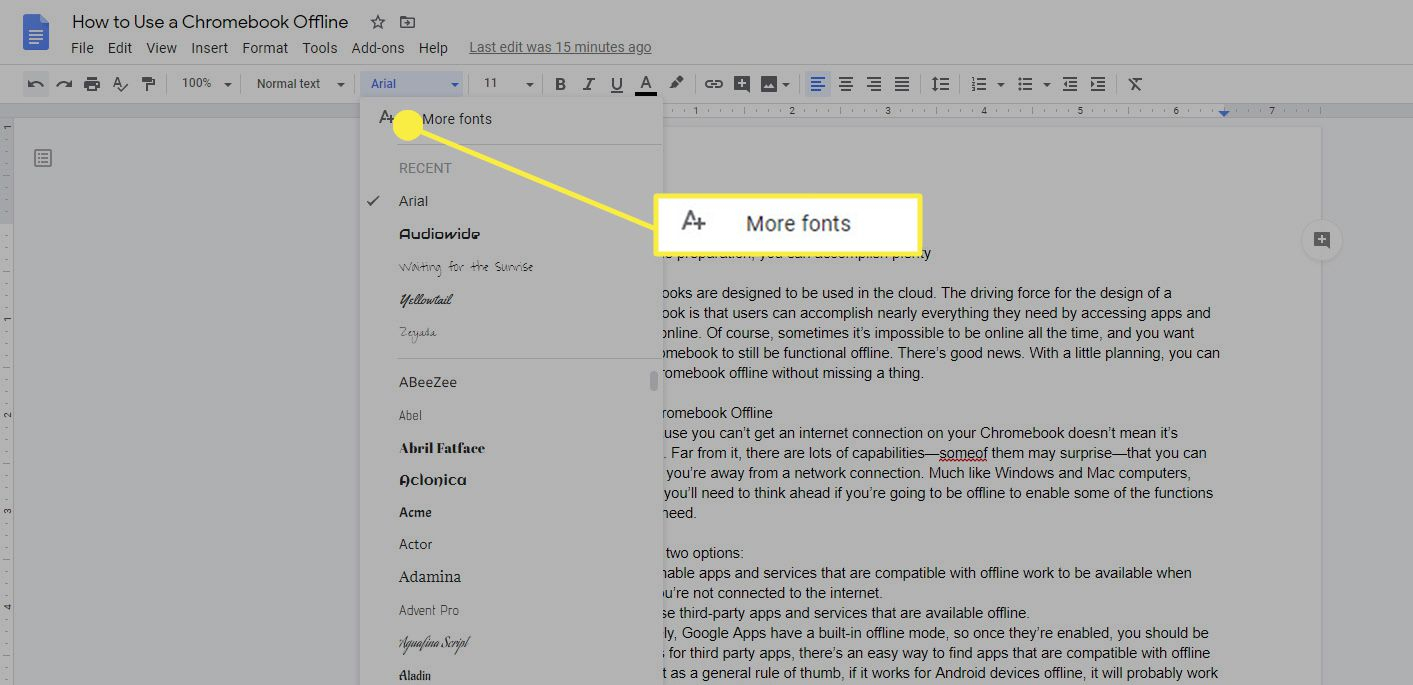Clear the text formatting

click(1135, 84)
